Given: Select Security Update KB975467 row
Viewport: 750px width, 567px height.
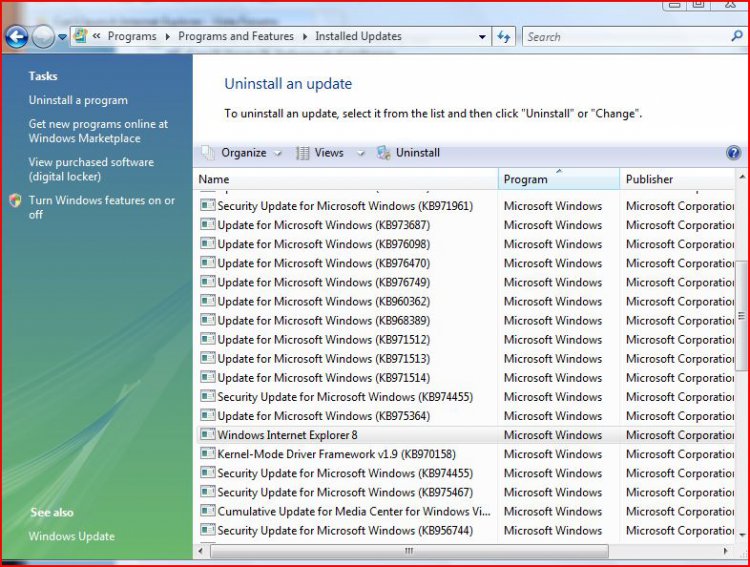Looking at the screenshot, I should 466,493.
